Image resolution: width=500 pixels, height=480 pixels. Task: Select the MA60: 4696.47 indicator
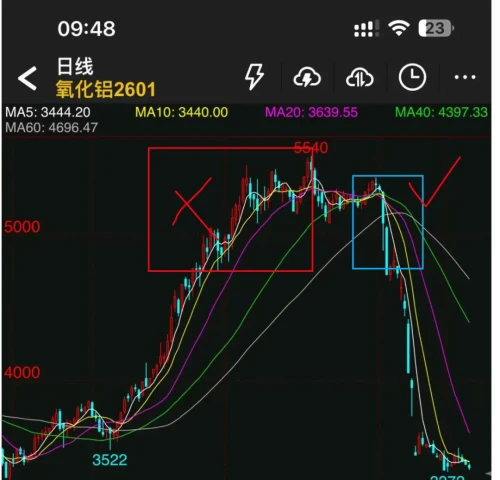tap(52, 127)
